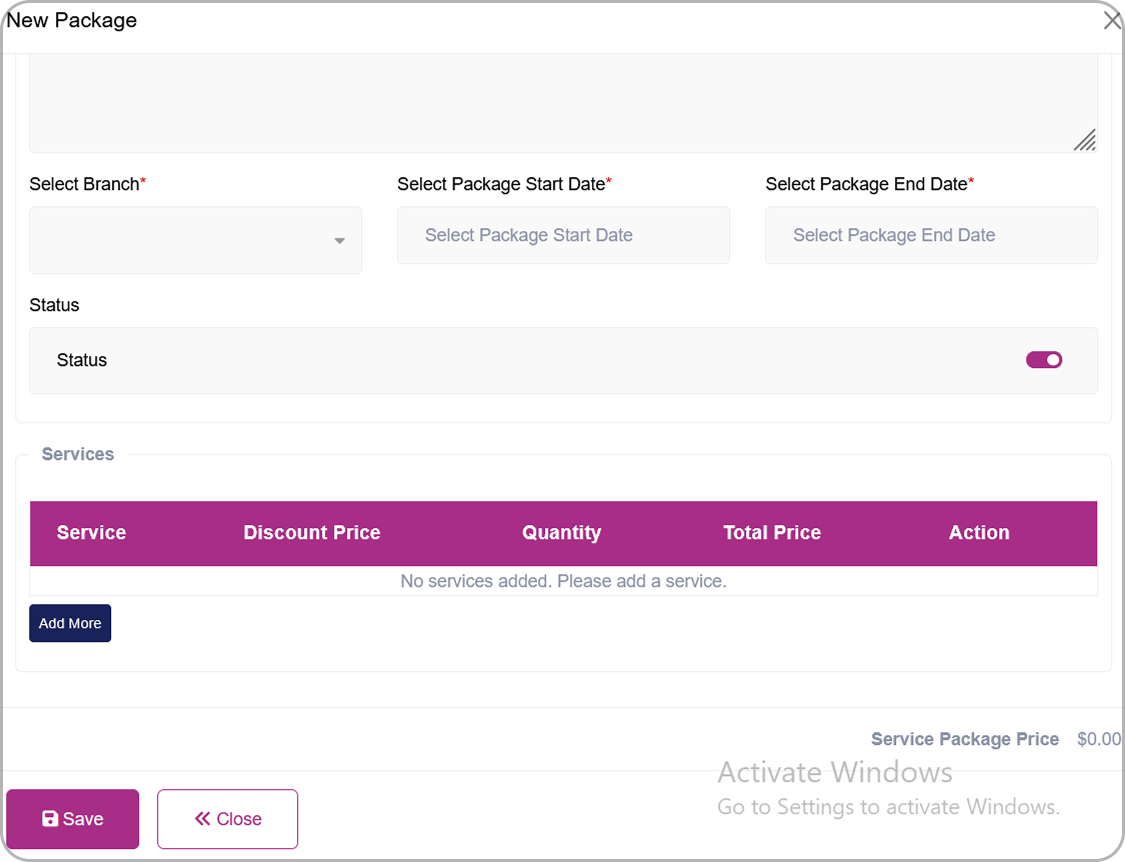Click the floppy disk icon on Save
Image resolution: width=1125 pixels, height=862 pixels.
click(x=50, y=819)
